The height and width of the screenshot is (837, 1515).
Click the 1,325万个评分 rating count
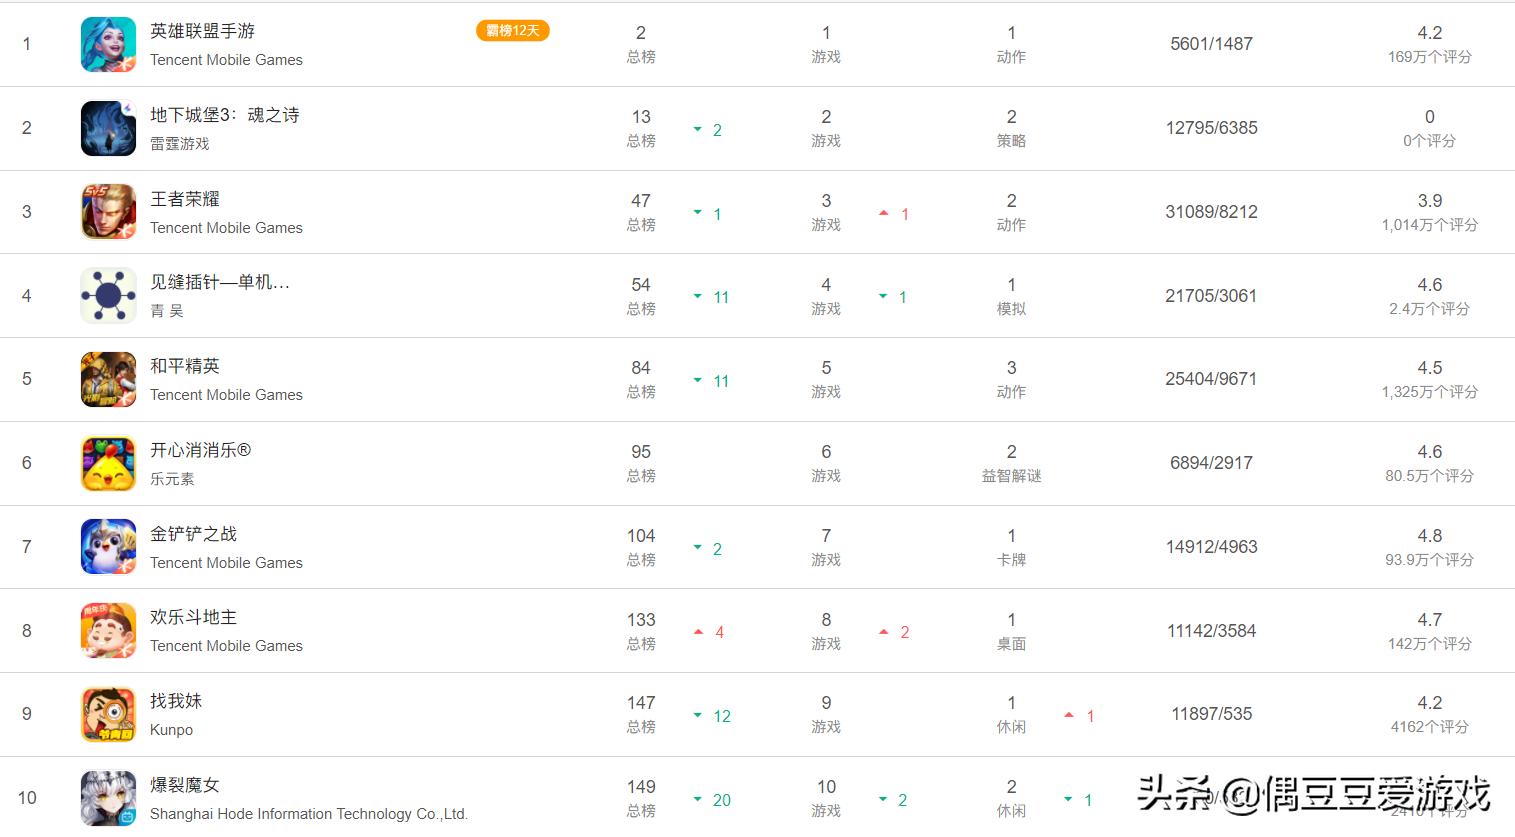coord(1429,392)
